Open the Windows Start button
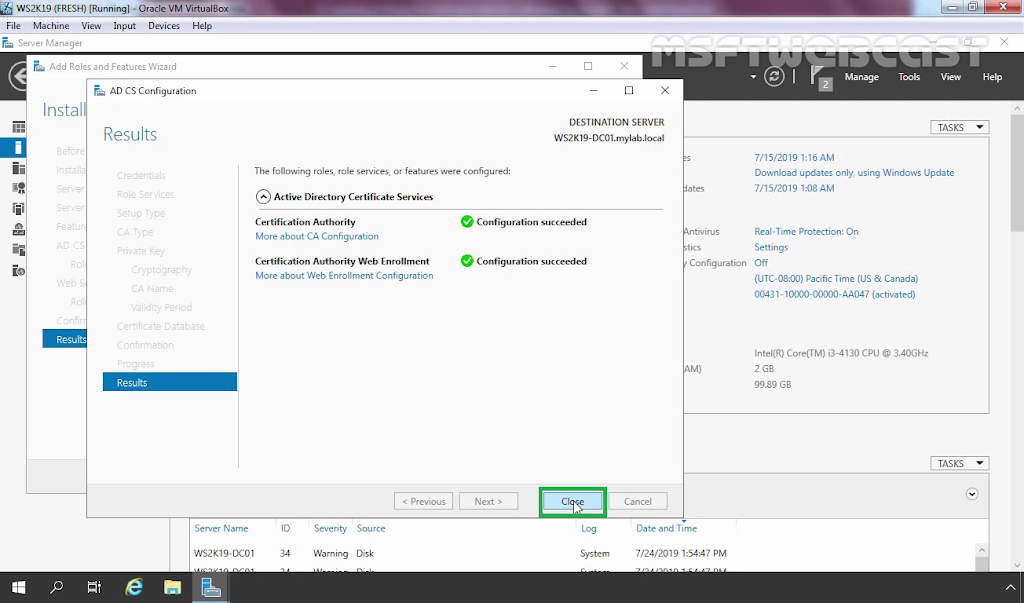 point(18,587)
